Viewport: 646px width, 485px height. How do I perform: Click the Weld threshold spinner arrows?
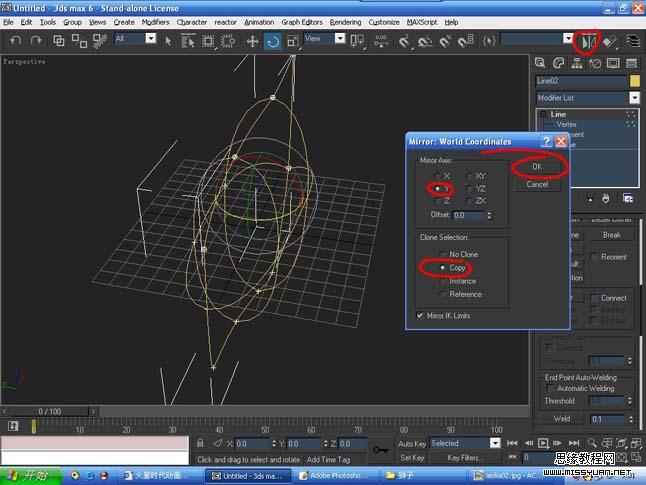(x=631, y=419)
